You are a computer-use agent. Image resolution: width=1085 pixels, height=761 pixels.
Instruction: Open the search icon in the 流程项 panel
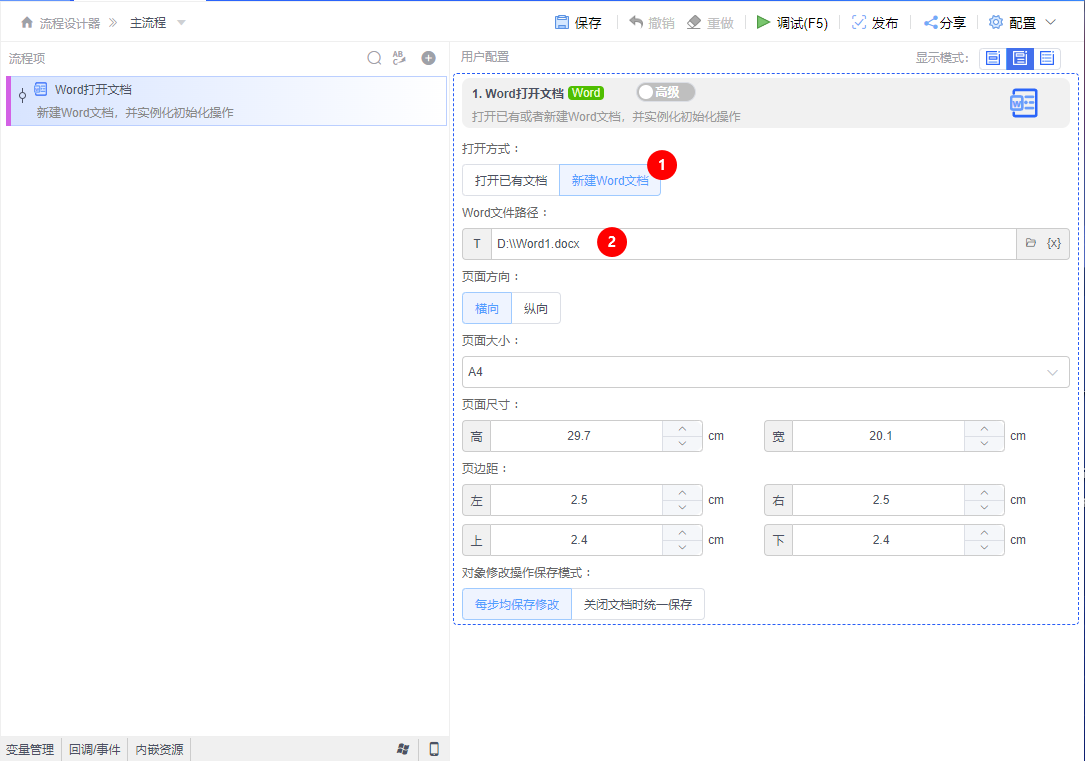(374, 58)
